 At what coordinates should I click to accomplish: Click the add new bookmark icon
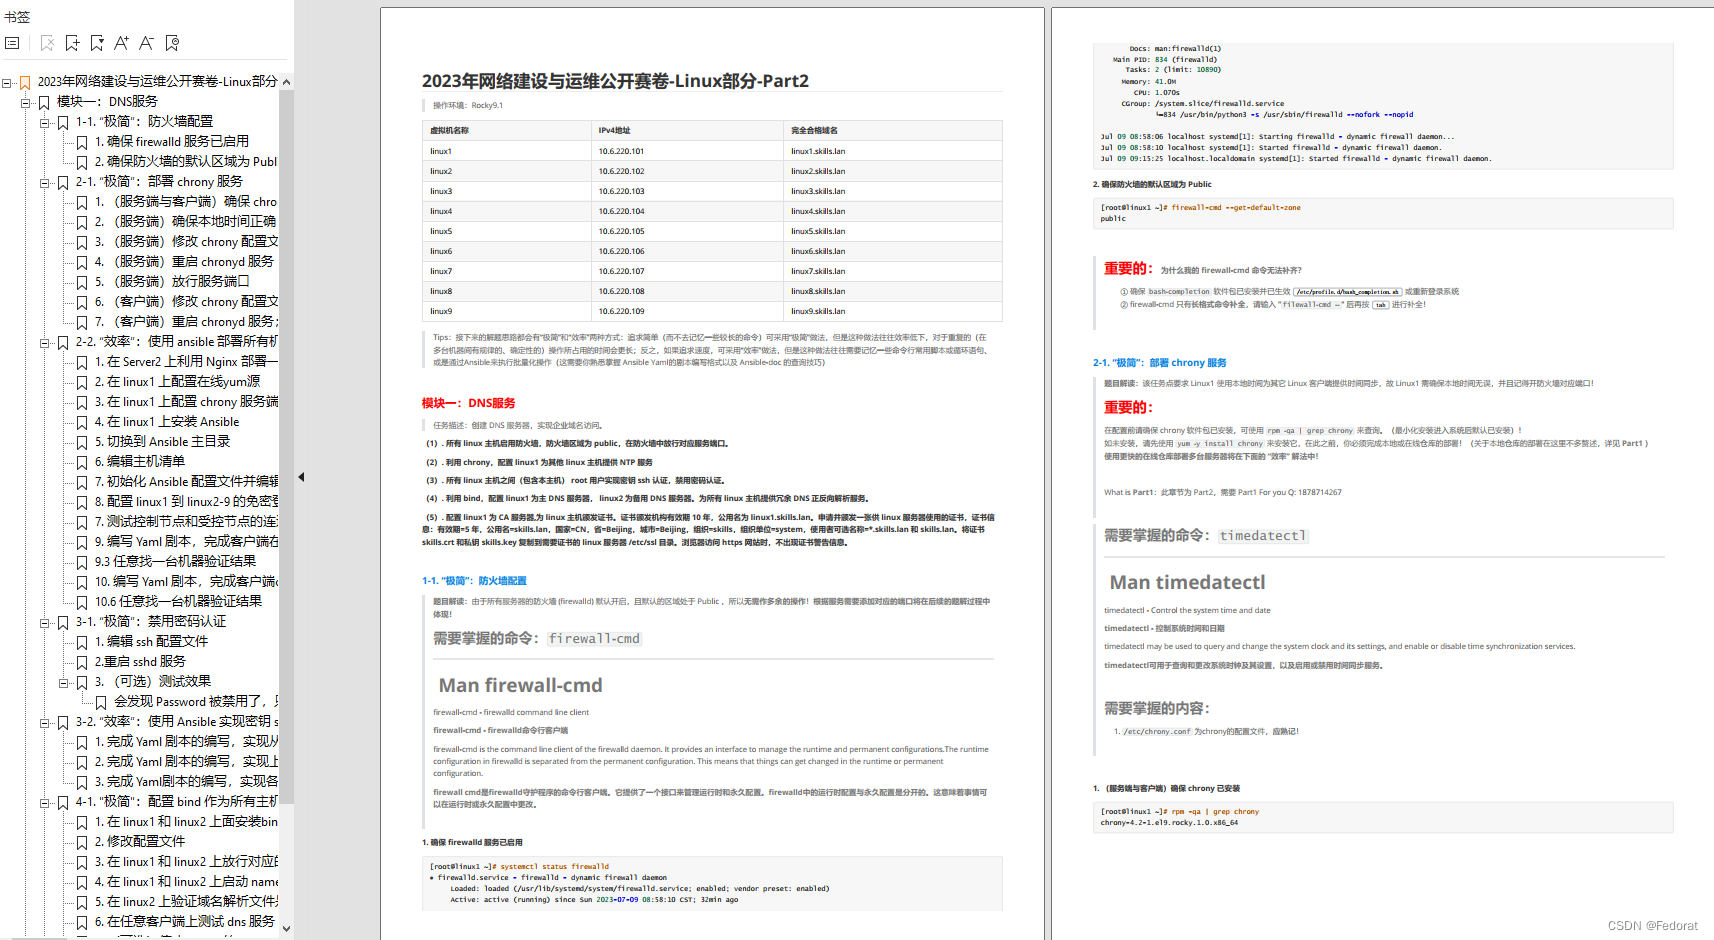click(72, 43)
